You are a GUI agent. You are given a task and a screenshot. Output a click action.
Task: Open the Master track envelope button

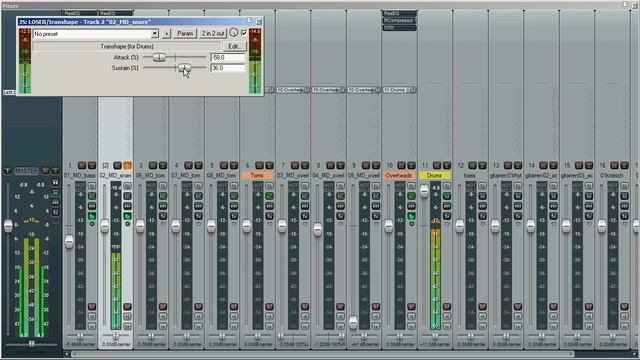(56, 202)
